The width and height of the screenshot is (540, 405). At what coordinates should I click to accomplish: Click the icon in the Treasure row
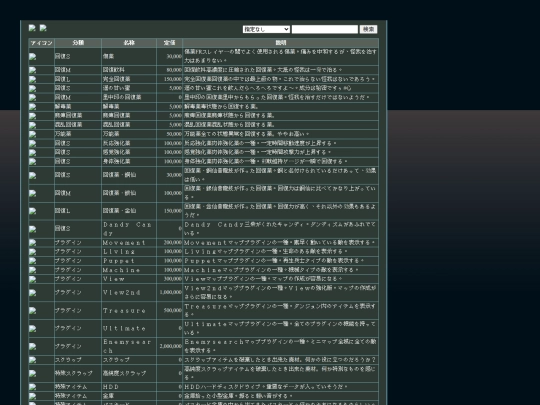(32, 311)
